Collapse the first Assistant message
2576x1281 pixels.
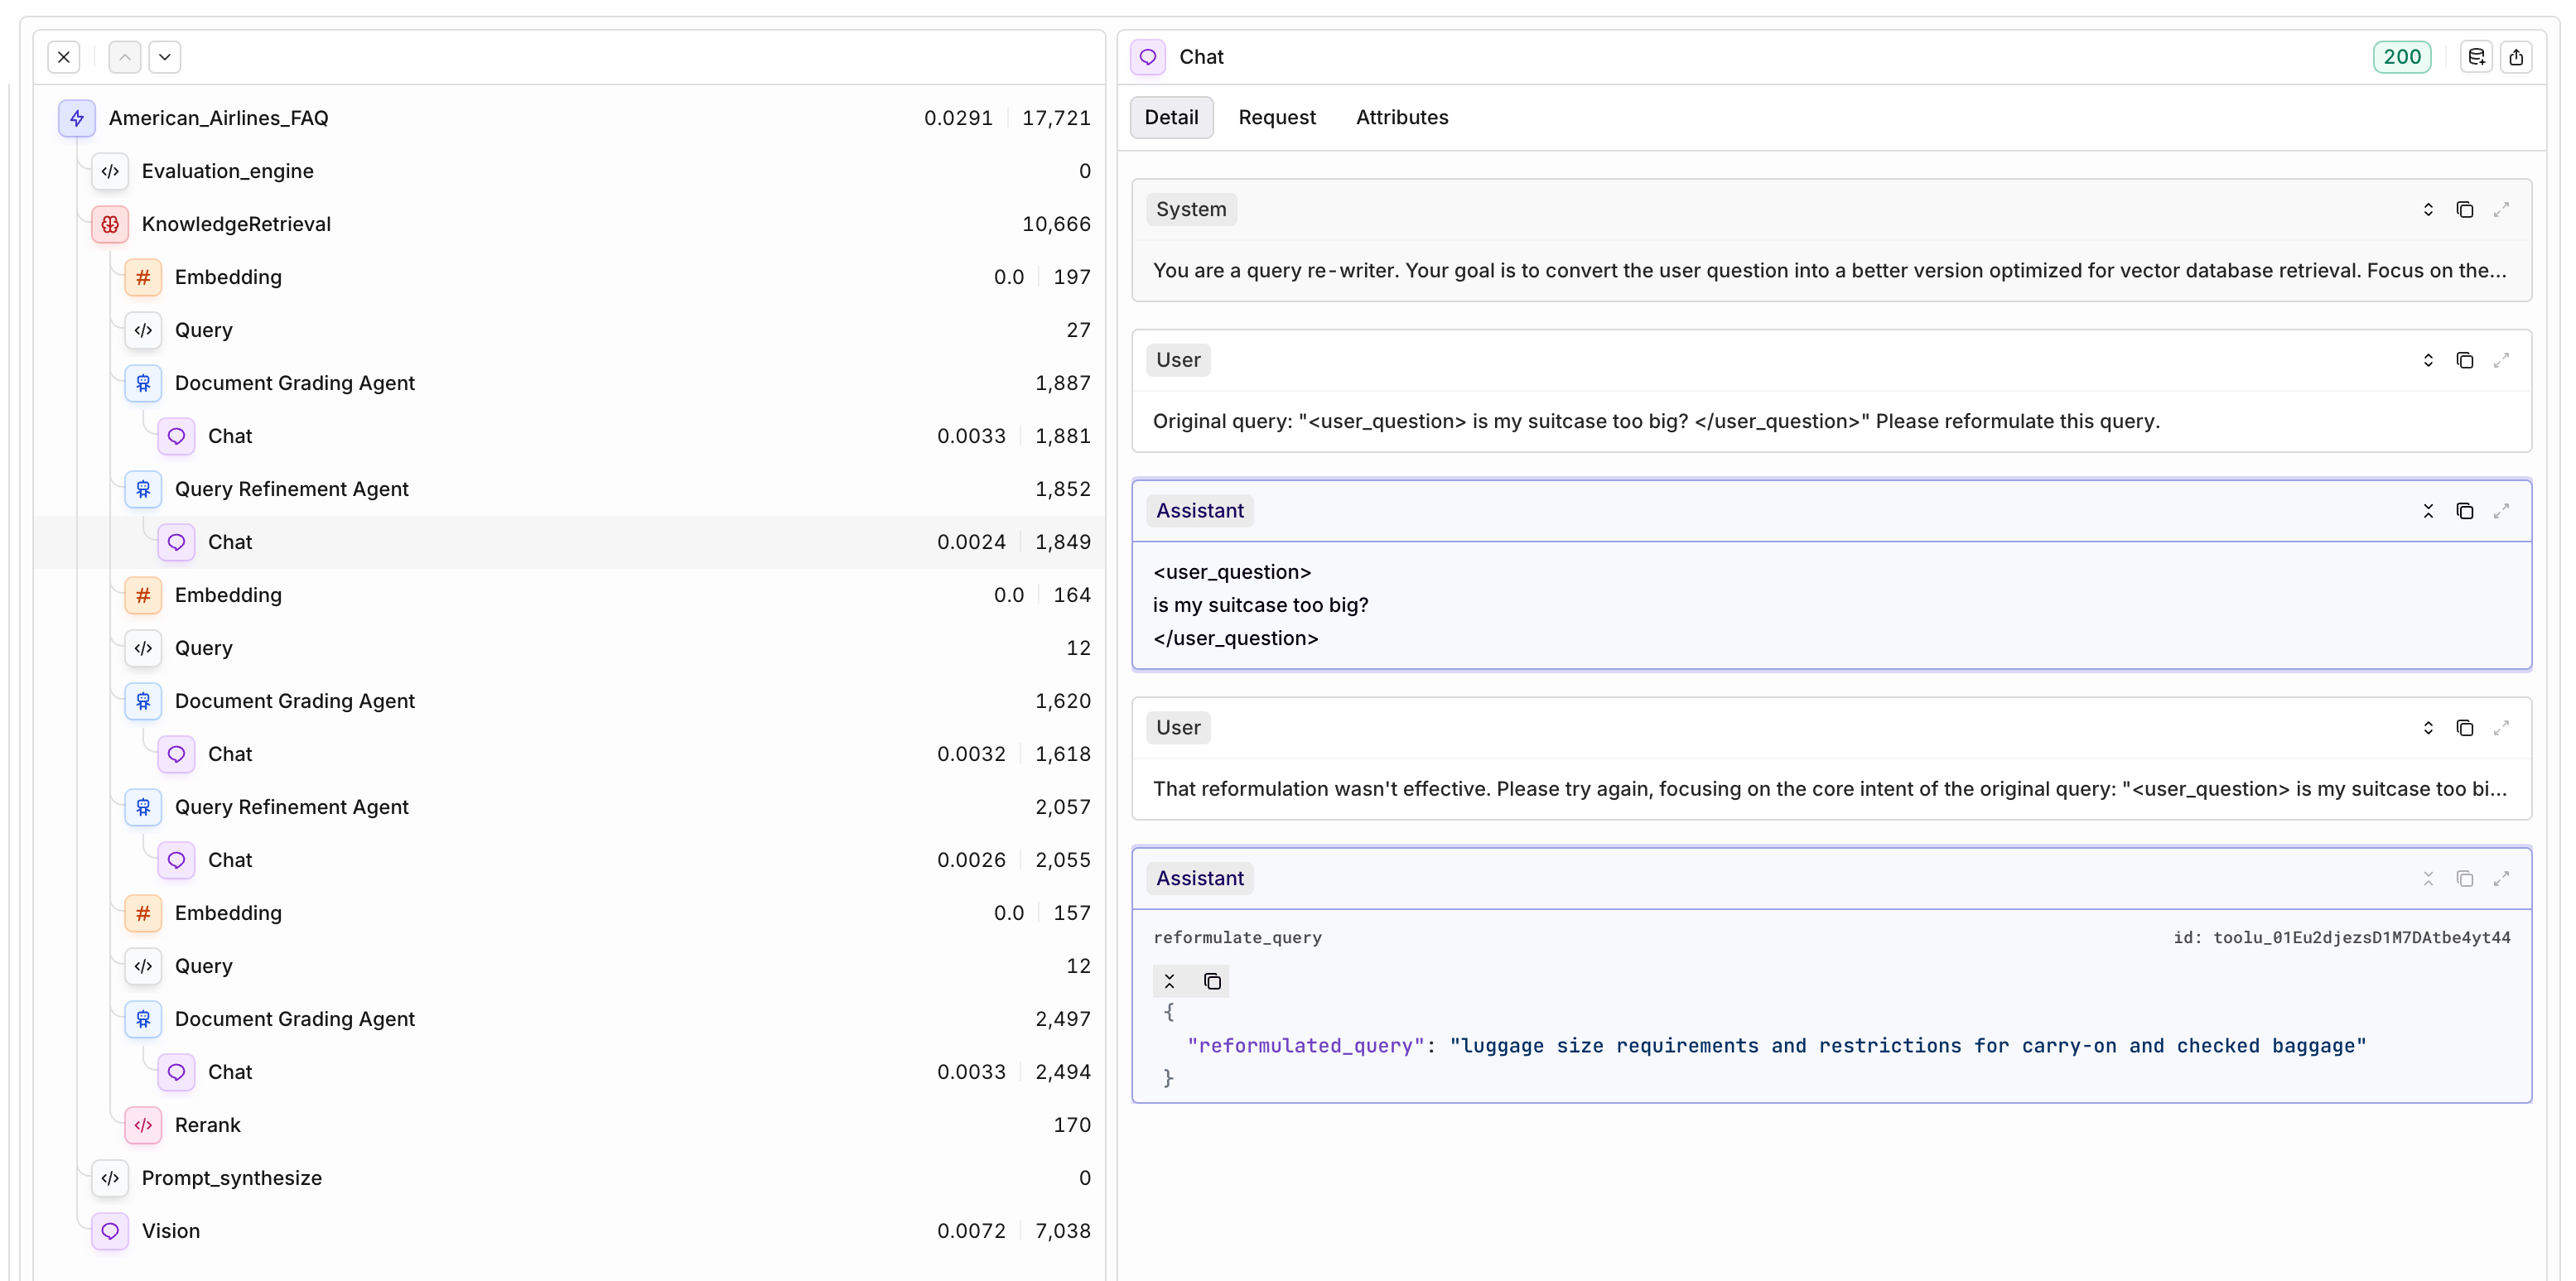2427,511
